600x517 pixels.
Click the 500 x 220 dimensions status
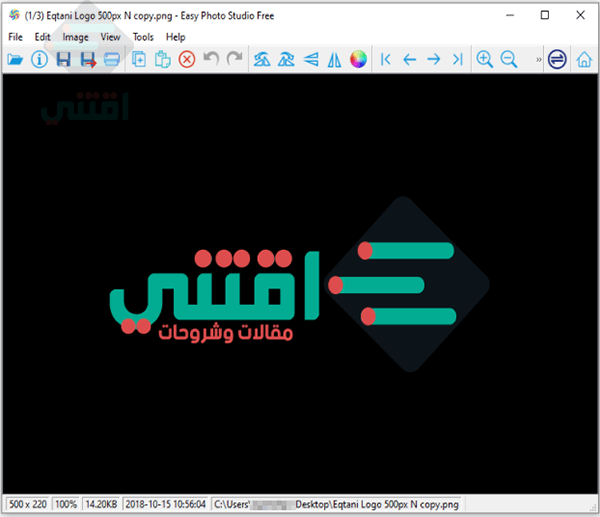(28, 504)
